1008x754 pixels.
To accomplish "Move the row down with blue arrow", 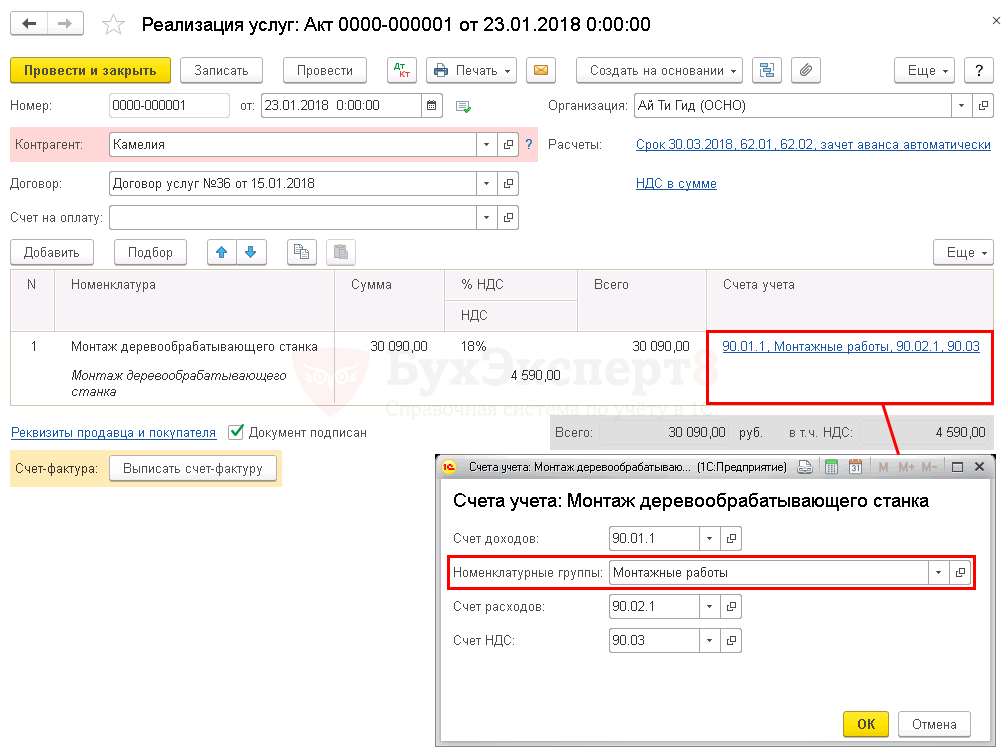I will pos(250,252).
